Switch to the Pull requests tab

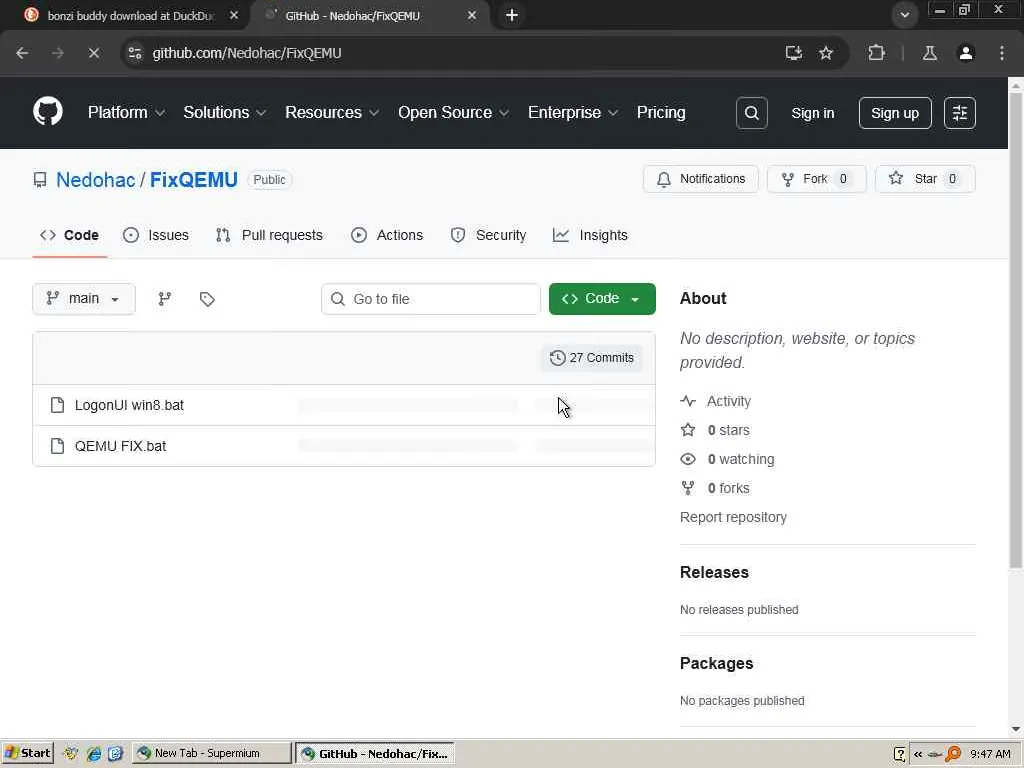(x=269, y=235)
